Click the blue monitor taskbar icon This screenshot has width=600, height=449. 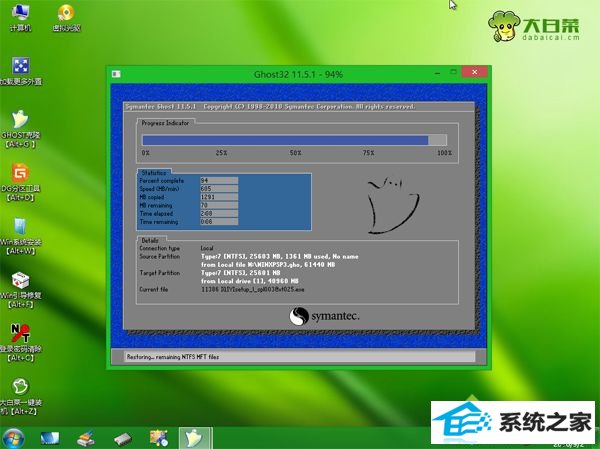[50, 439]
